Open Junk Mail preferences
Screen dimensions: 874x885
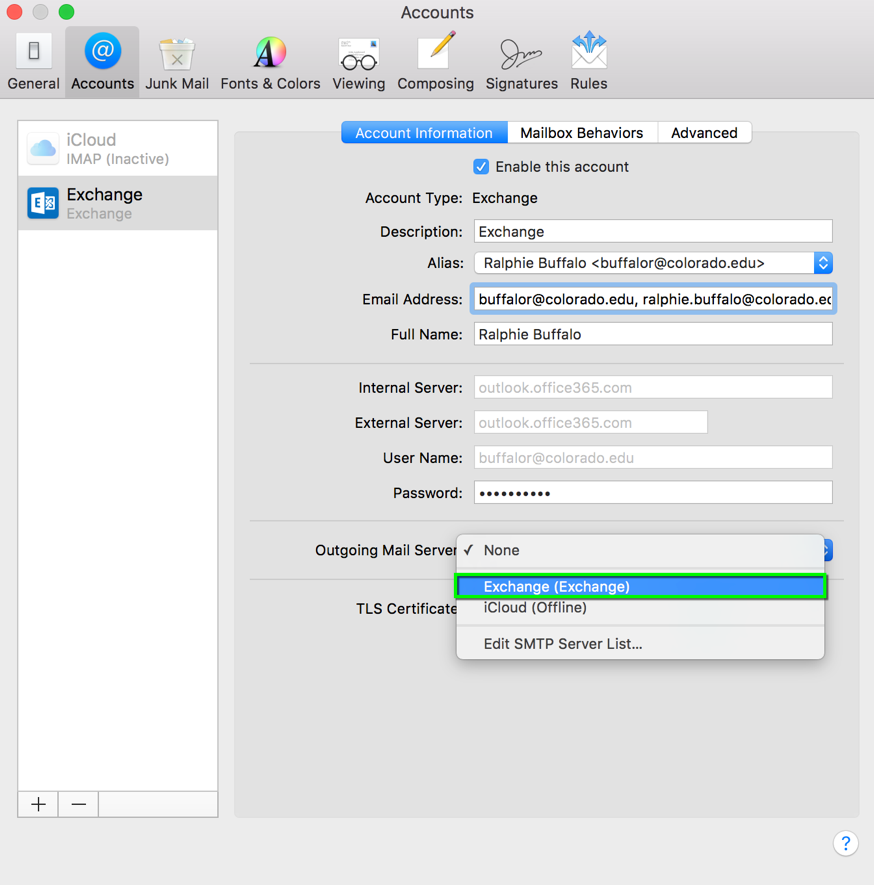[177, 62]
